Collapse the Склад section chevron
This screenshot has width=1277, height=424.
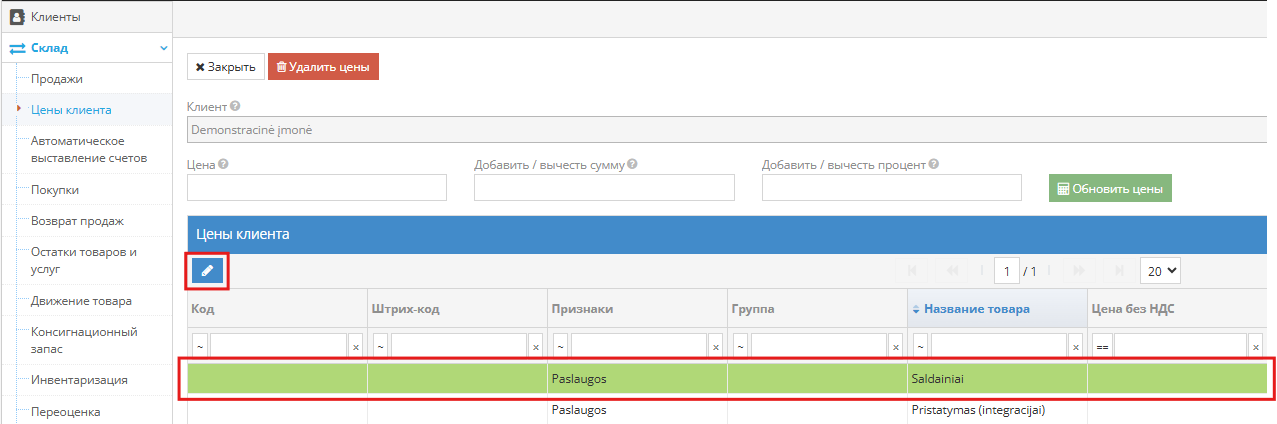click(164, 48)
